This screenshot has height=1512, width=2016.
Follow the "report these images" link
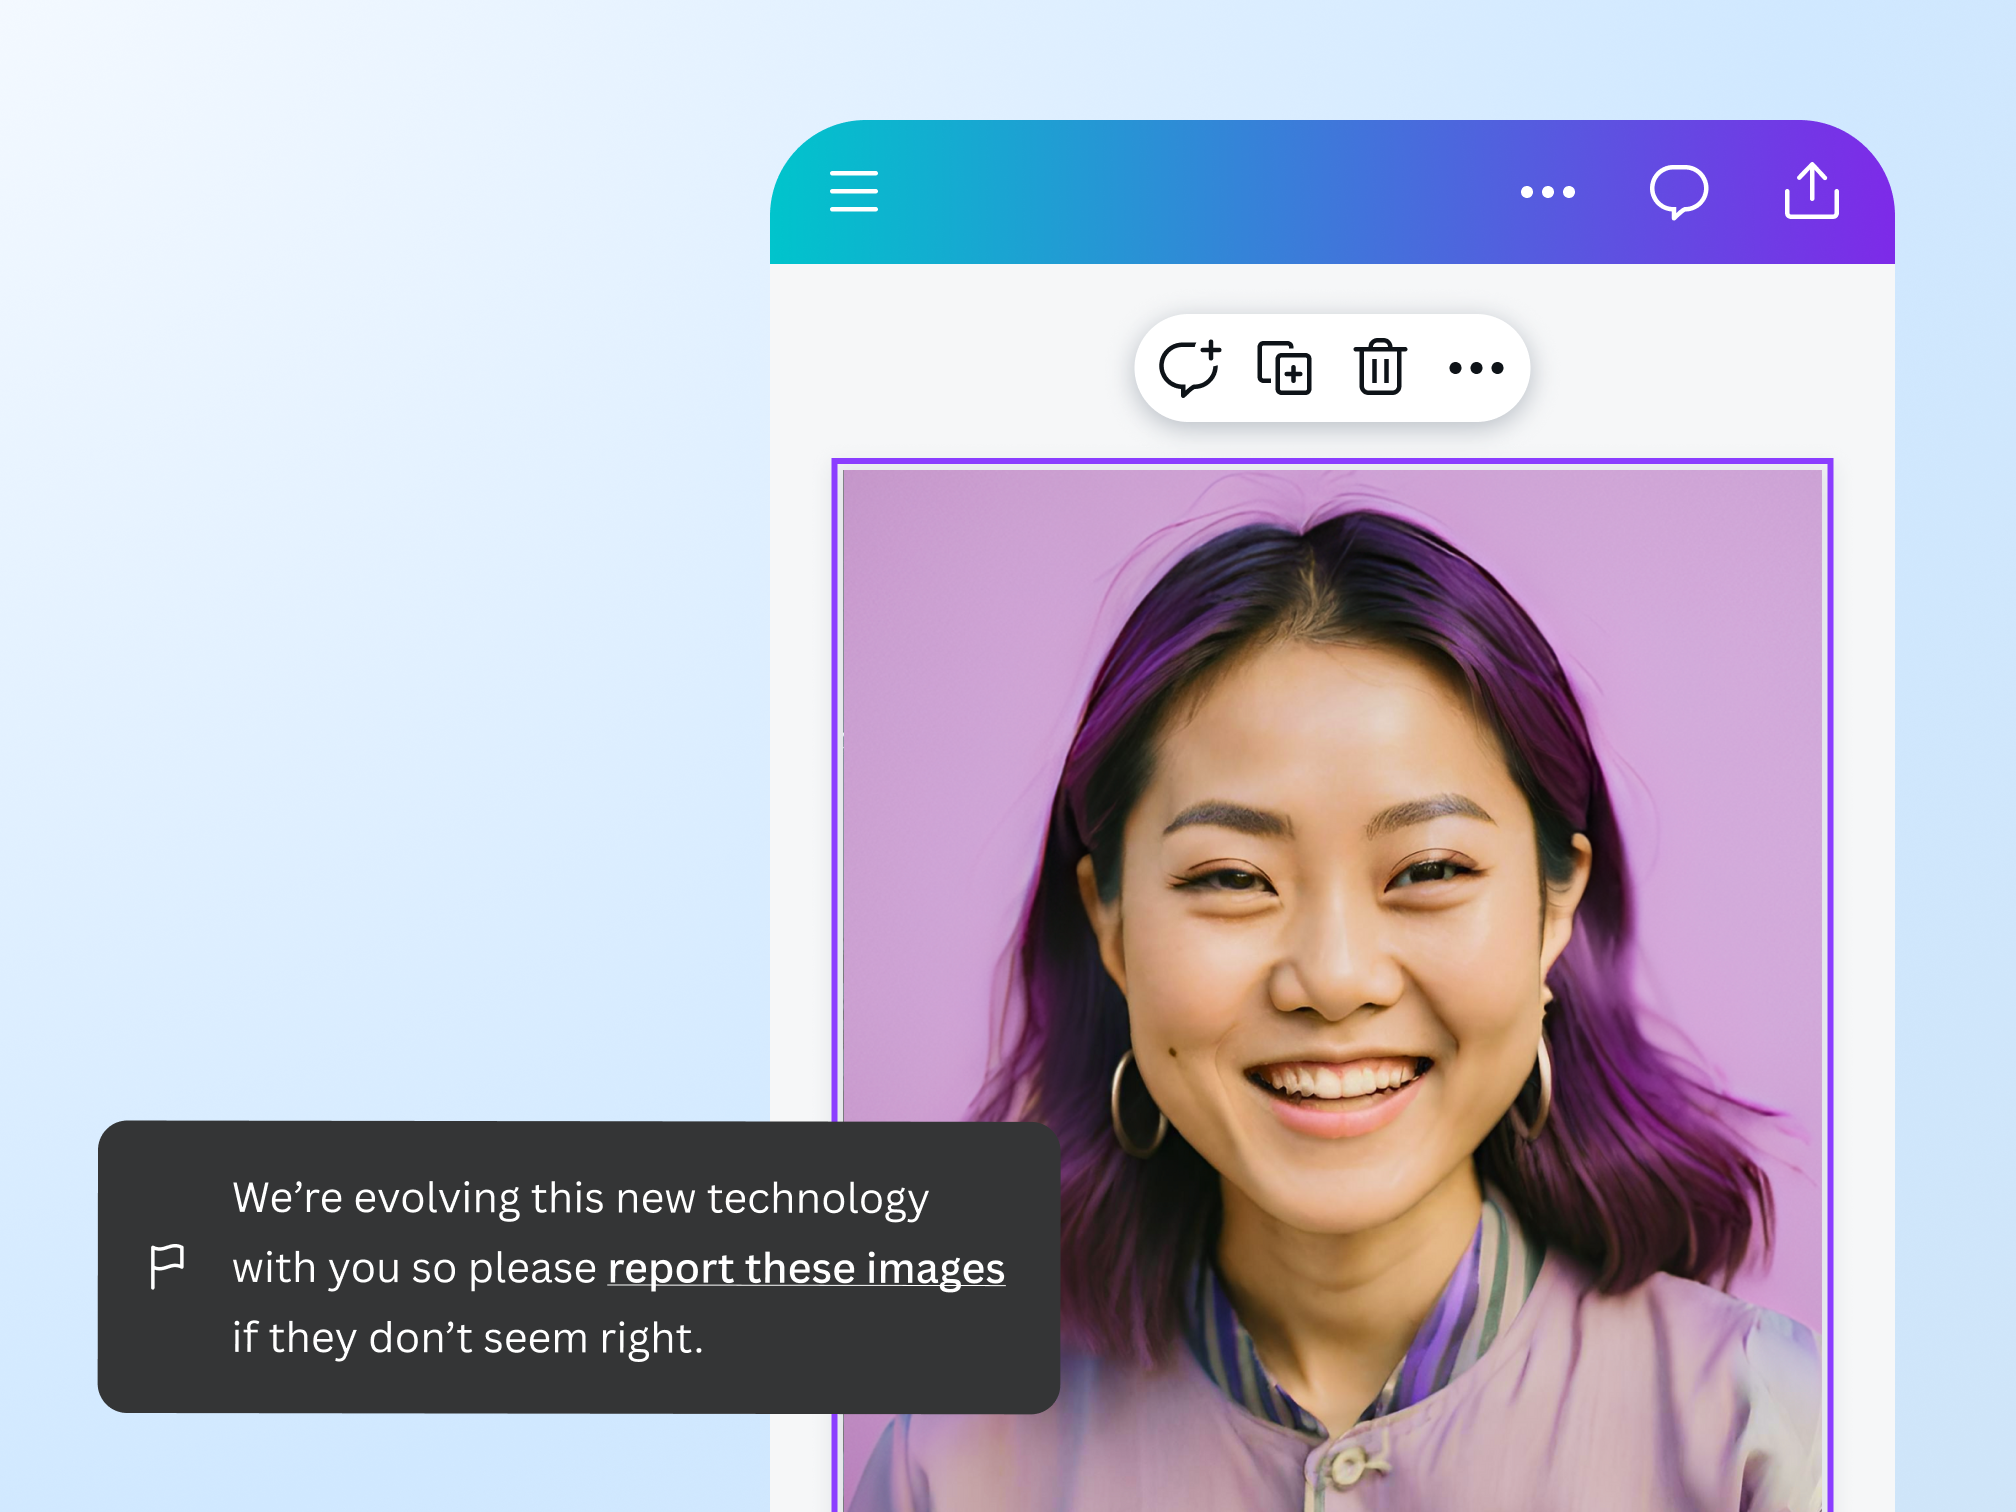coord(806,1268)
